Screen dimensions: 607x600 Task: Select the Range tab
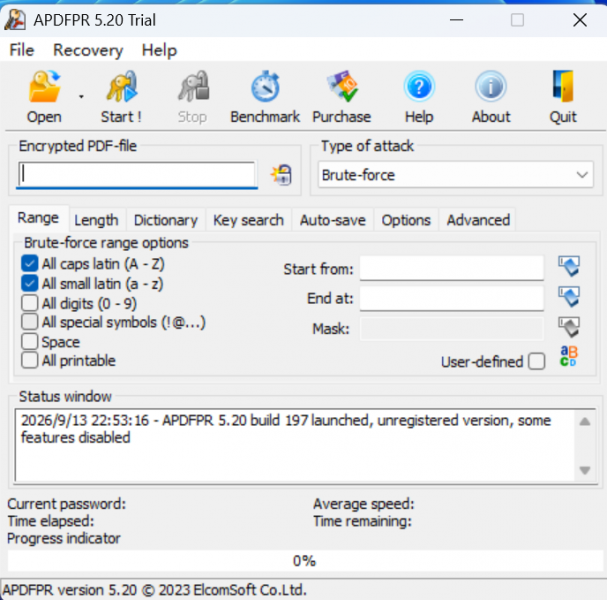coord(38,218)
